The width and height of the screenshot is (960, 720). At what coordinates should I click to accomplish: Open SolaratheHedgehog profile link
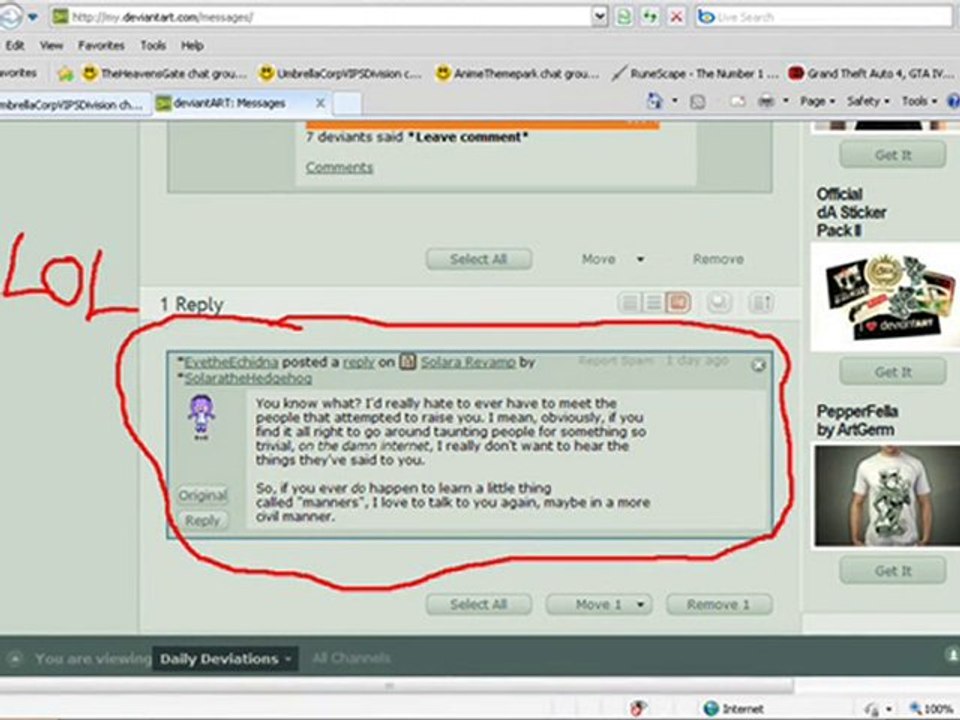(x=248, y=378)
